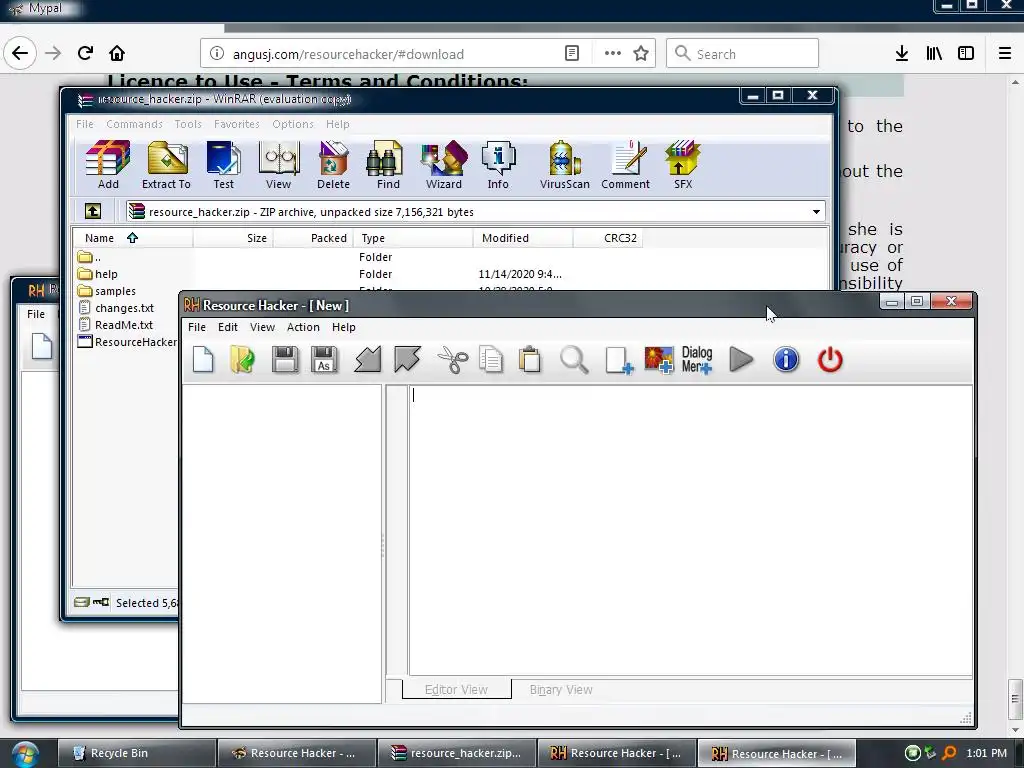Viewport: 1024px width, 768px height.
Task: Click the Add new resource page icon
Action: tap(618, 360)
